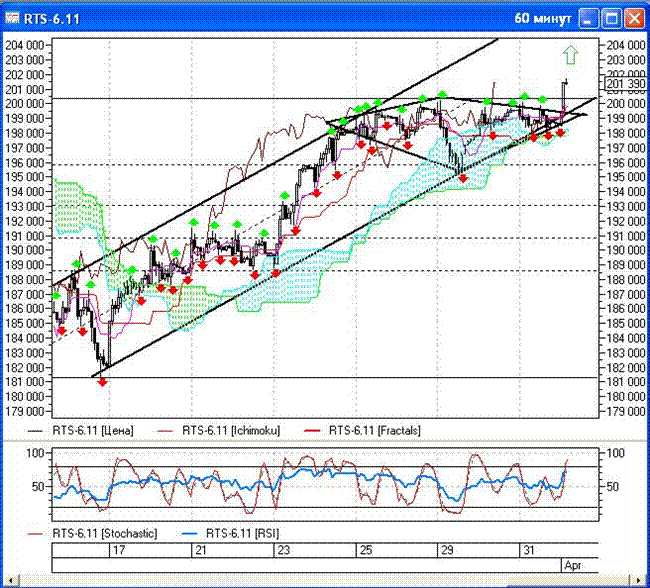Maximize the RTS-6.11 chart window
This screenshot has height=588, width=650.
tap(611, 19)
